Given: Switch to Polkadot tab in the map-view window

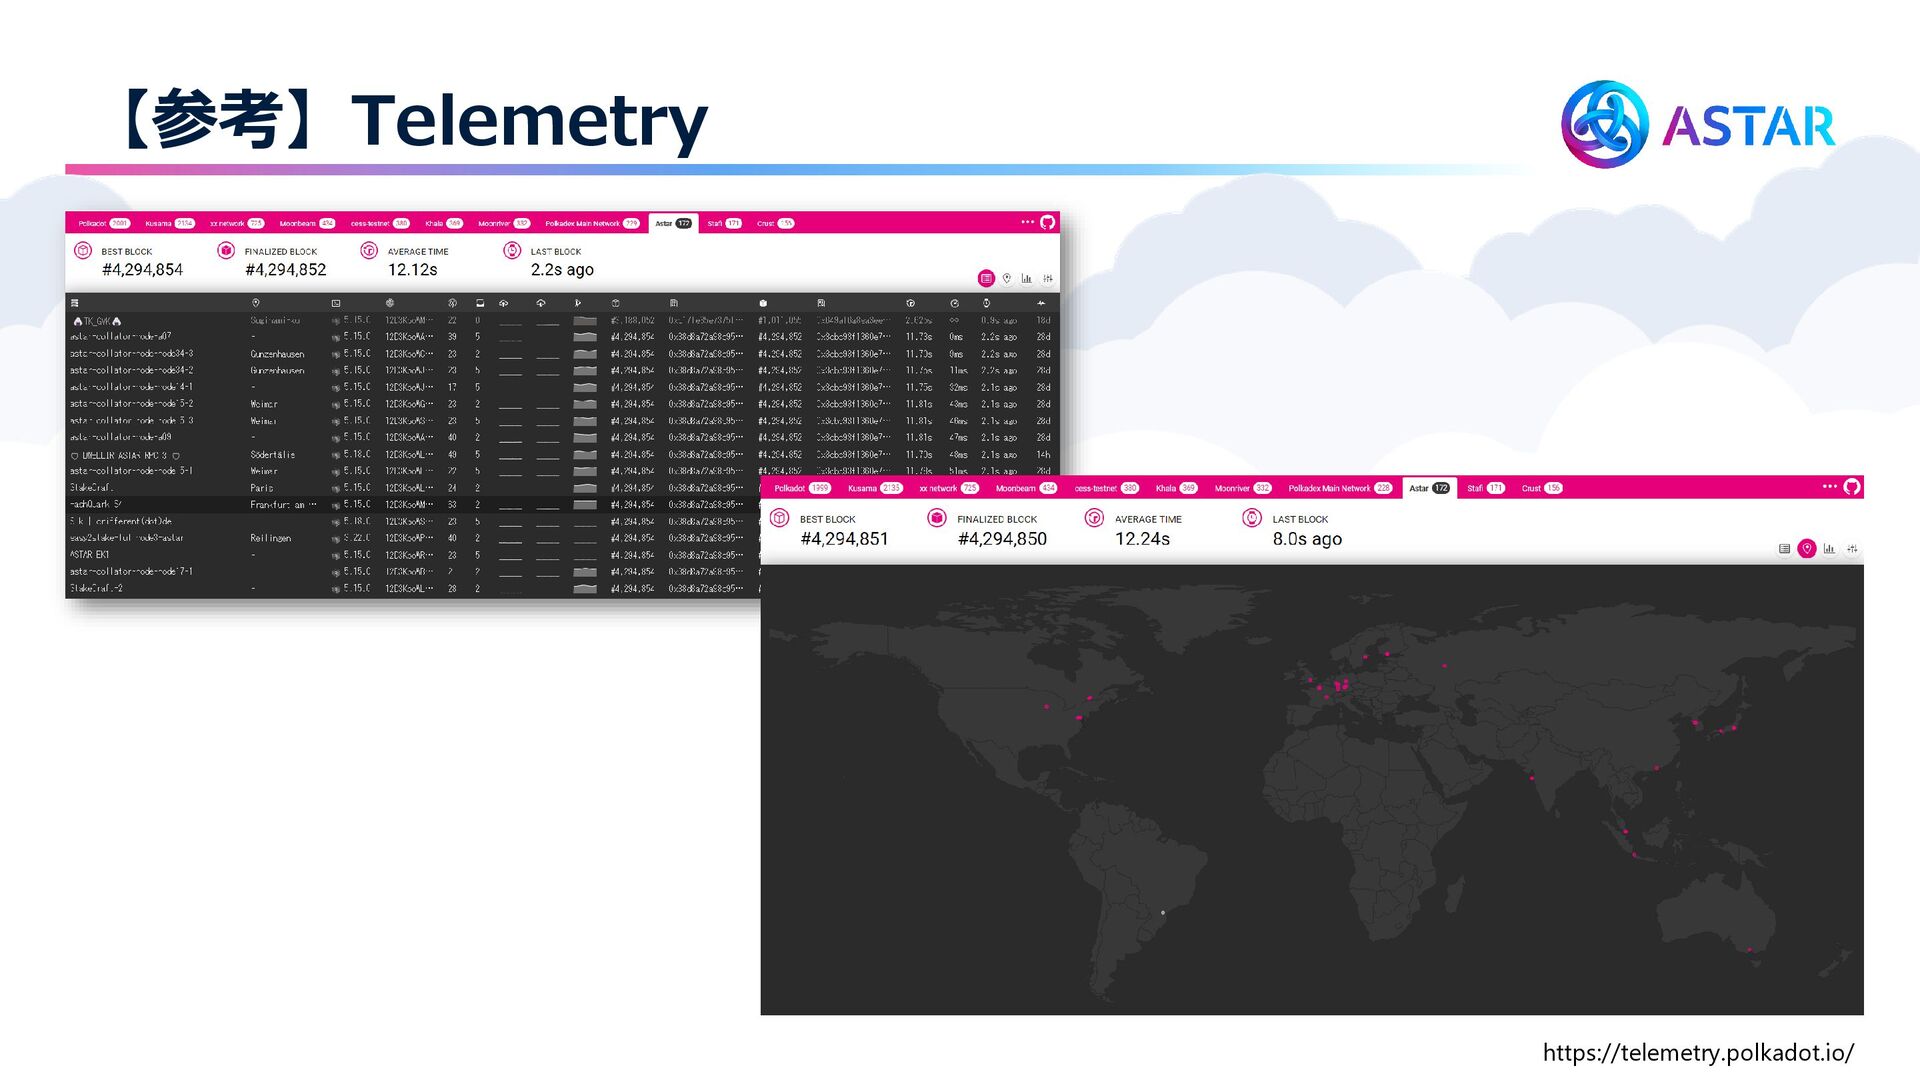Looking at the screenshot, I should click(x=802, y=488).
